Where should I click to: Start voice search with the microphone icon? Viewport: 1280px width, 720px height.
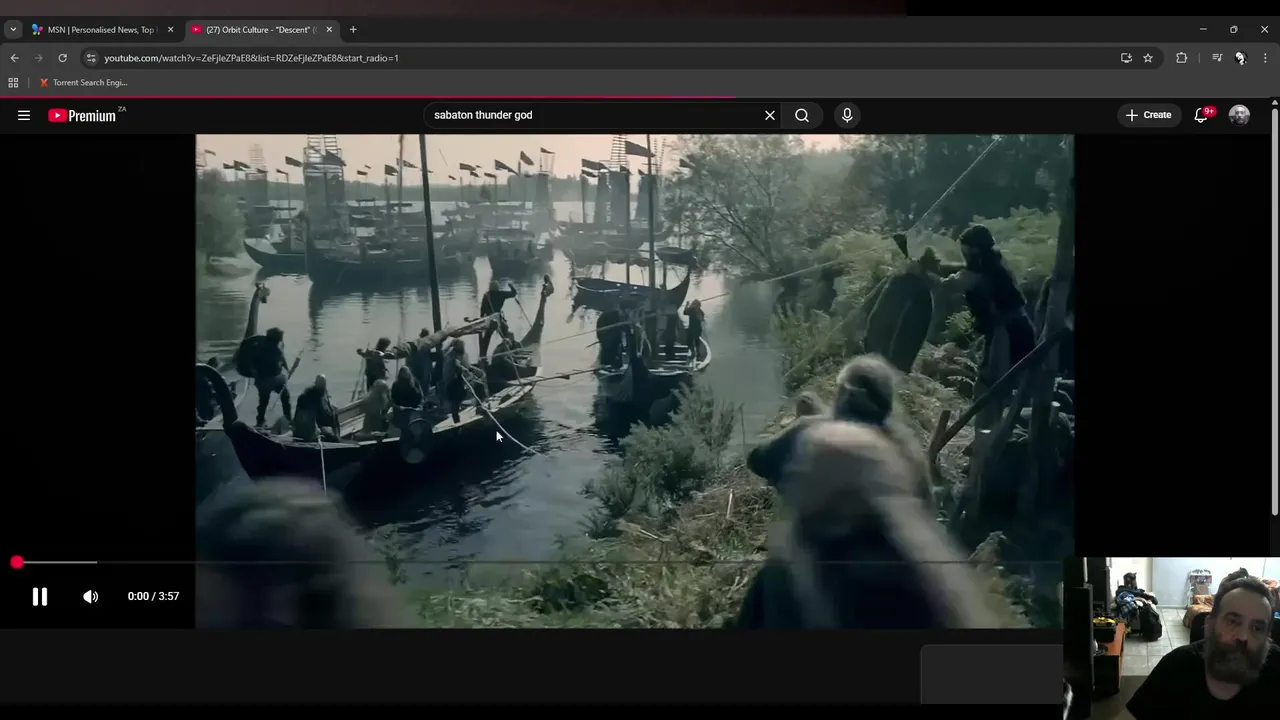tap(847, 115)
